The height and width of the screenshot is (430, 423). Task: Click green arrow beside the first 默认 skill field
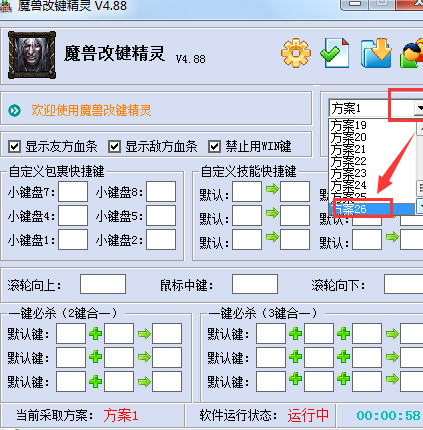272,189
